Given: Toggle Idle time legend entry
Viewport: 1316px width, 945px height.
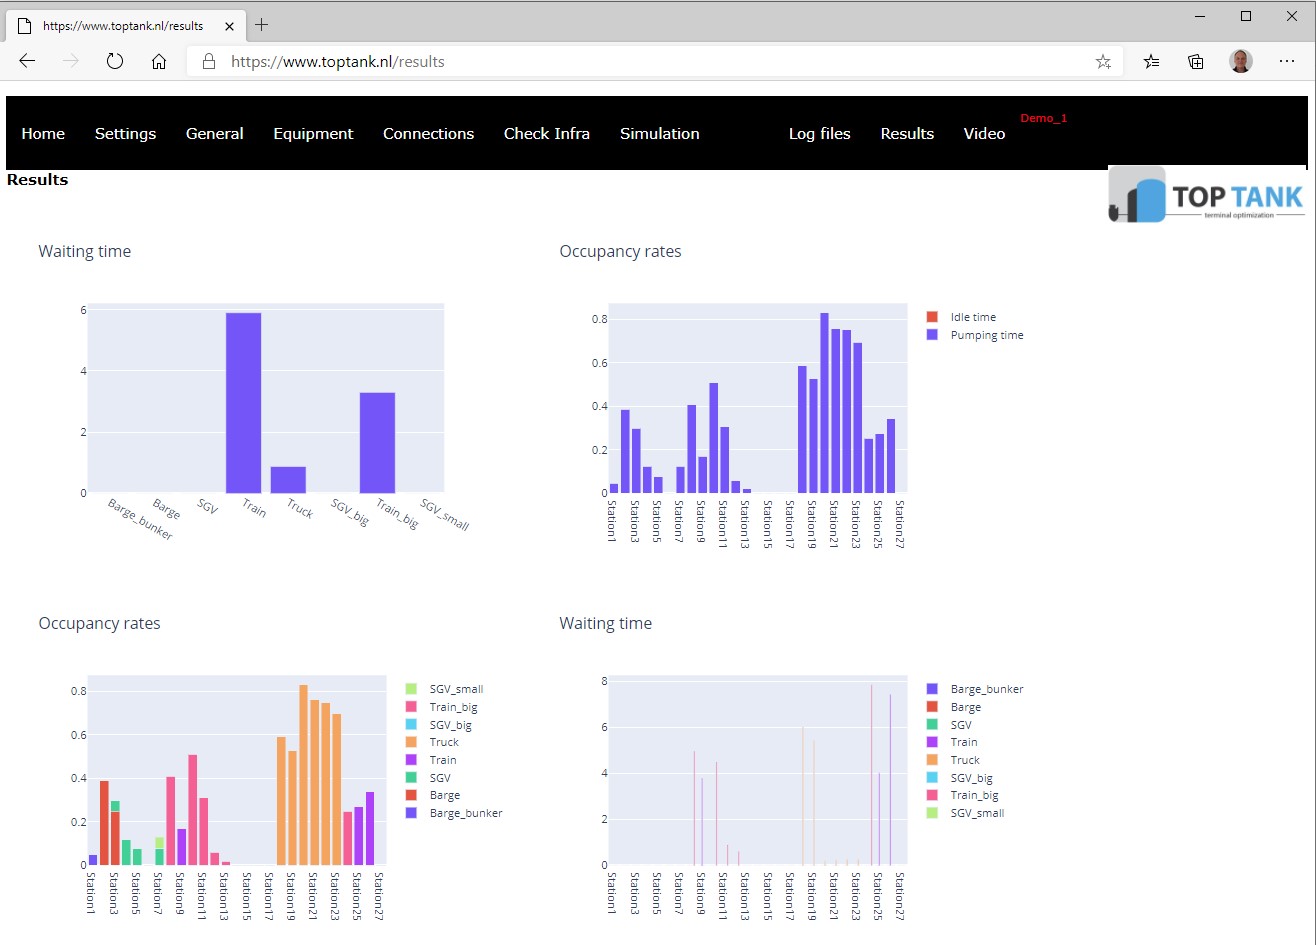Looking at the screenshot, I should 972,317.
